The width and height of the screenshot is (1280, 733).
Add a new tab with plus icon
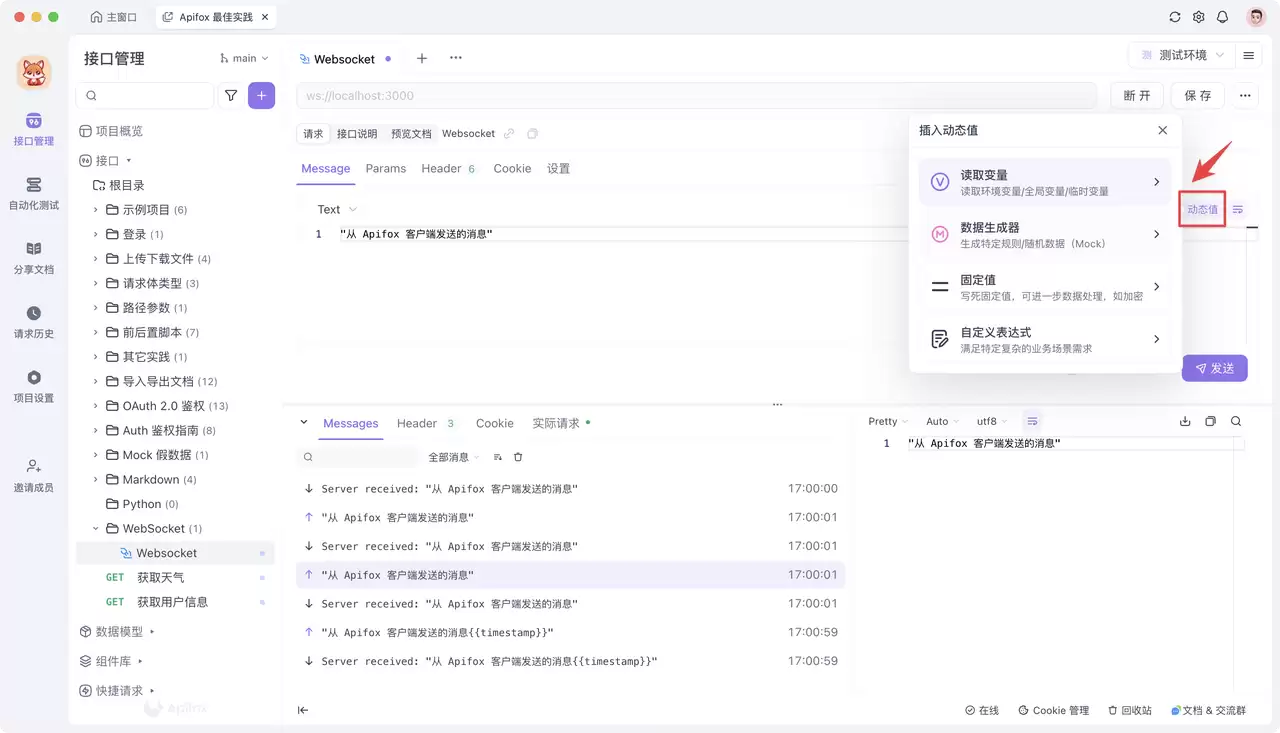coord(422,59)
